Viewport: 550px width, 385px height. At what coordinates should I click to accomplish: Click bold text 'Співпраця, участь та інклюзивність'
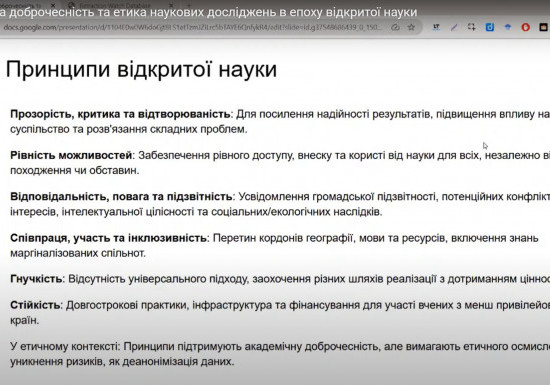point(108,238)
